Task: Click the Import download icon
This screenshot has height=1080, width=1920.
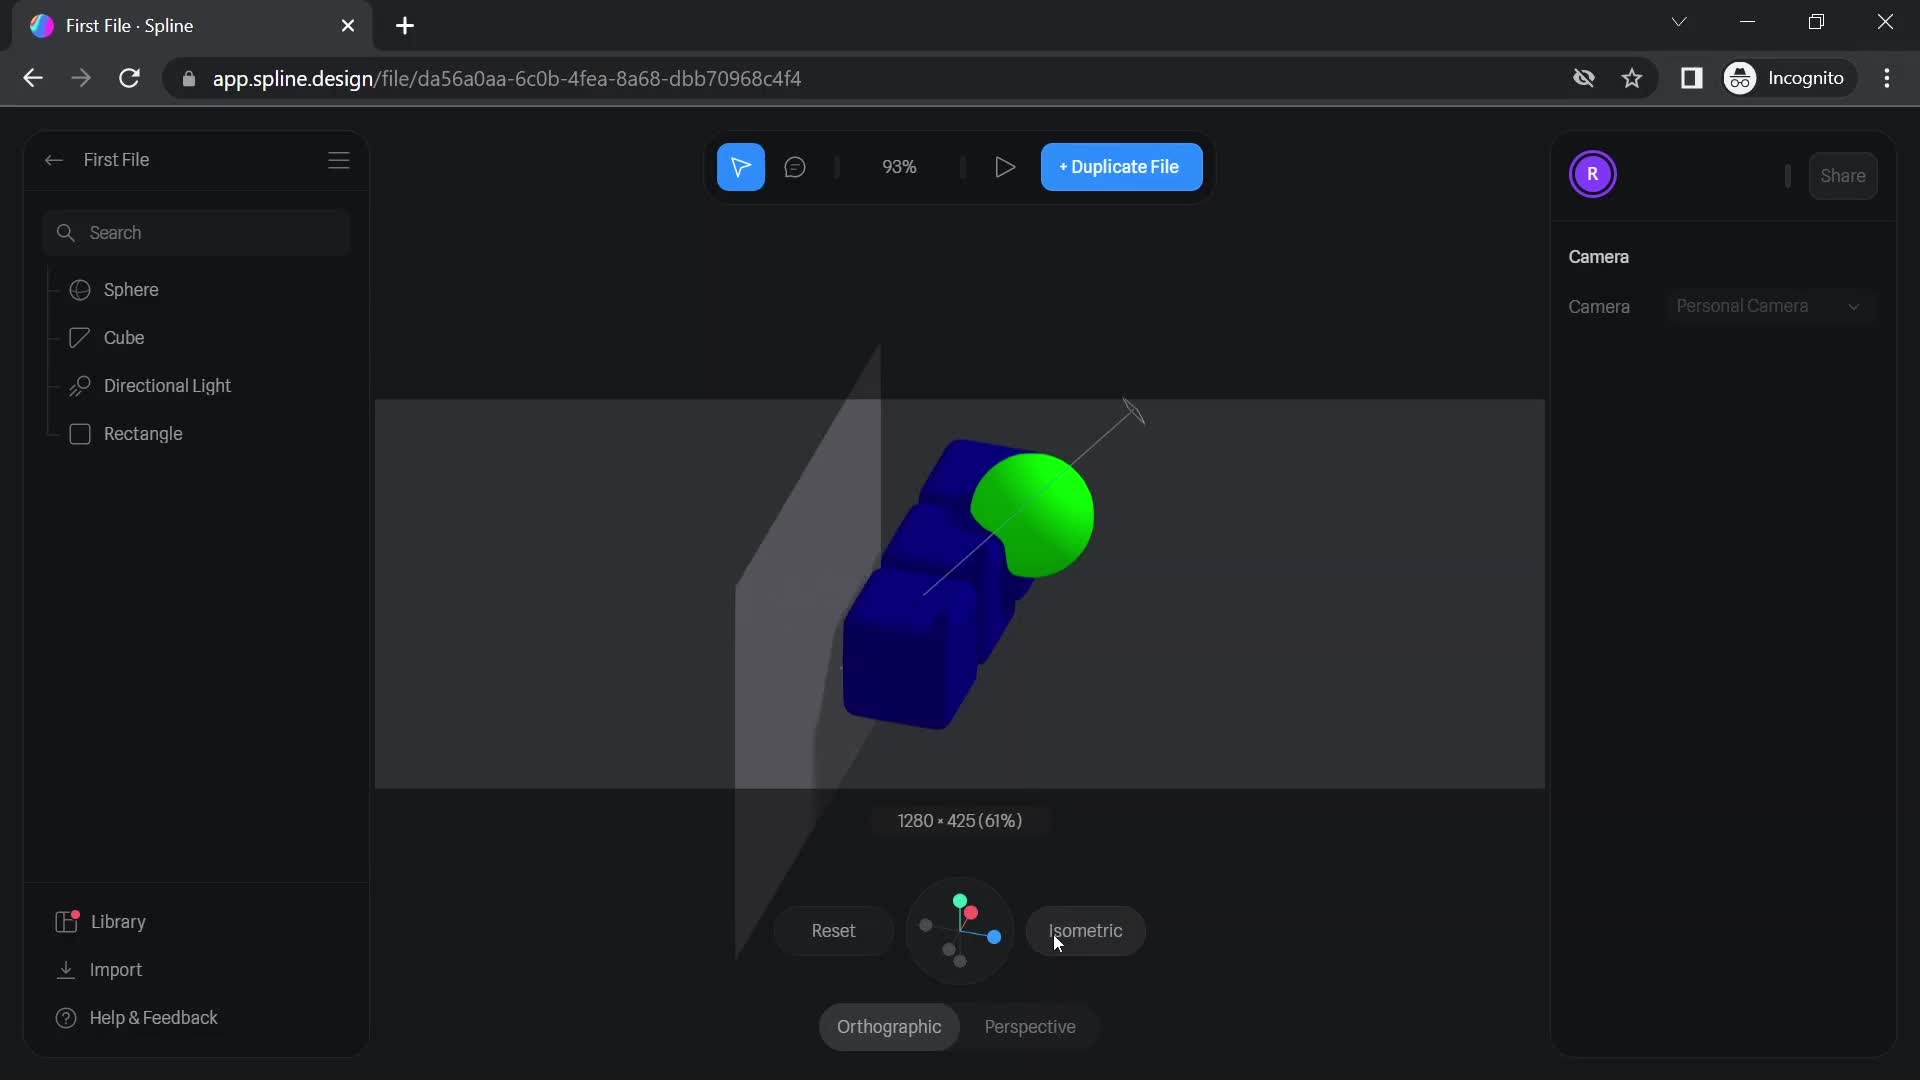Action: (x=66, y=970)
